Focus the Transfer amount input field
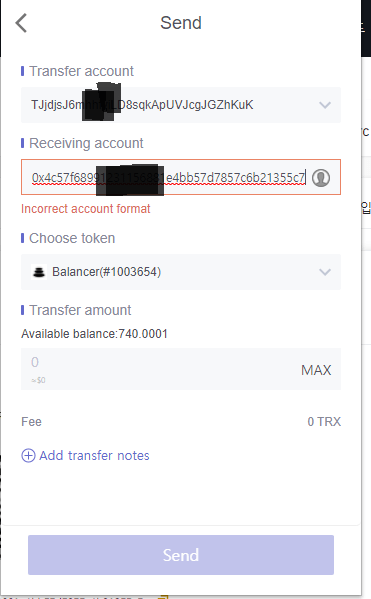The image size is (371, 599). tap(181, 369)
